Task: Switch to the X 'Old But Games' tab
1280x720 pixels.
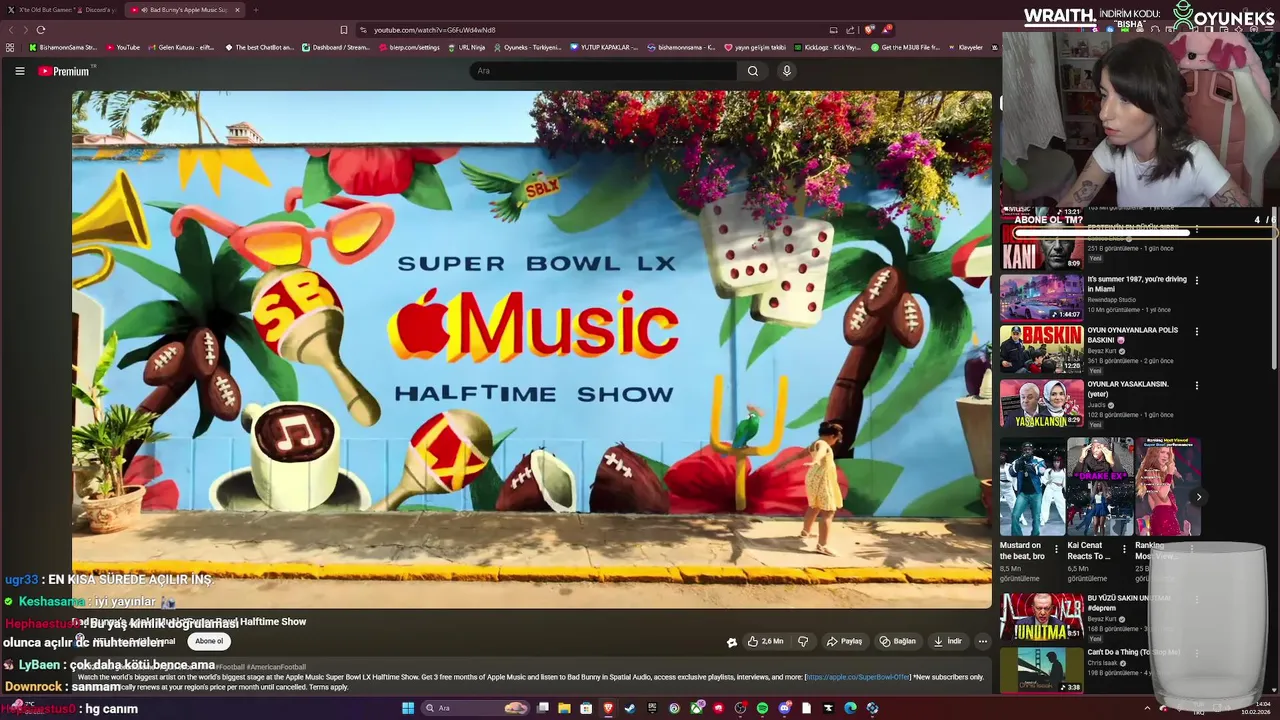Action: 62,10
